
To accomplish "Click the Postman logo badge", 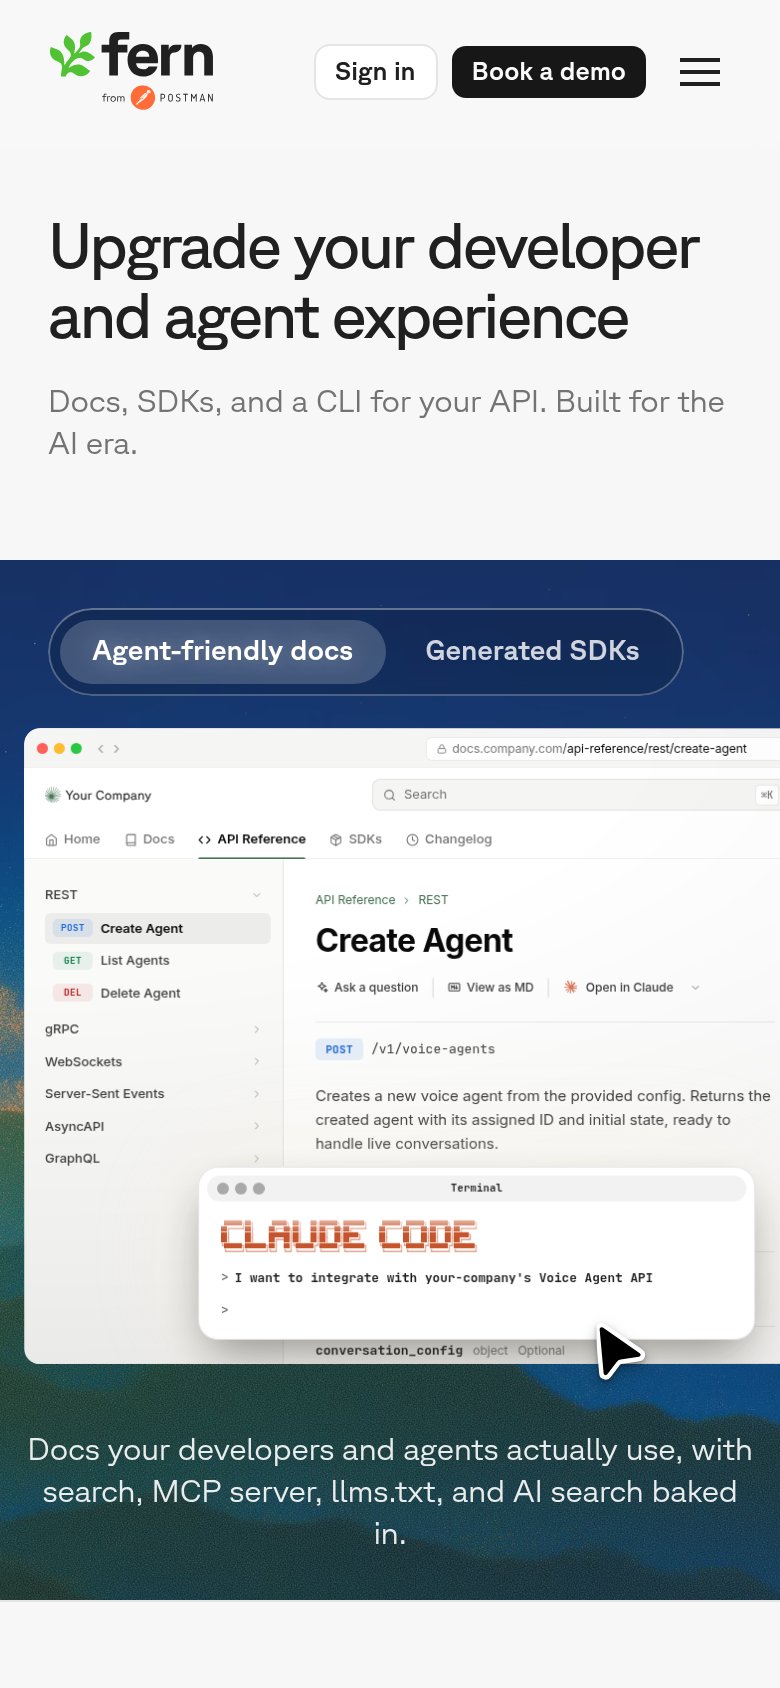I will pos(143,98).
